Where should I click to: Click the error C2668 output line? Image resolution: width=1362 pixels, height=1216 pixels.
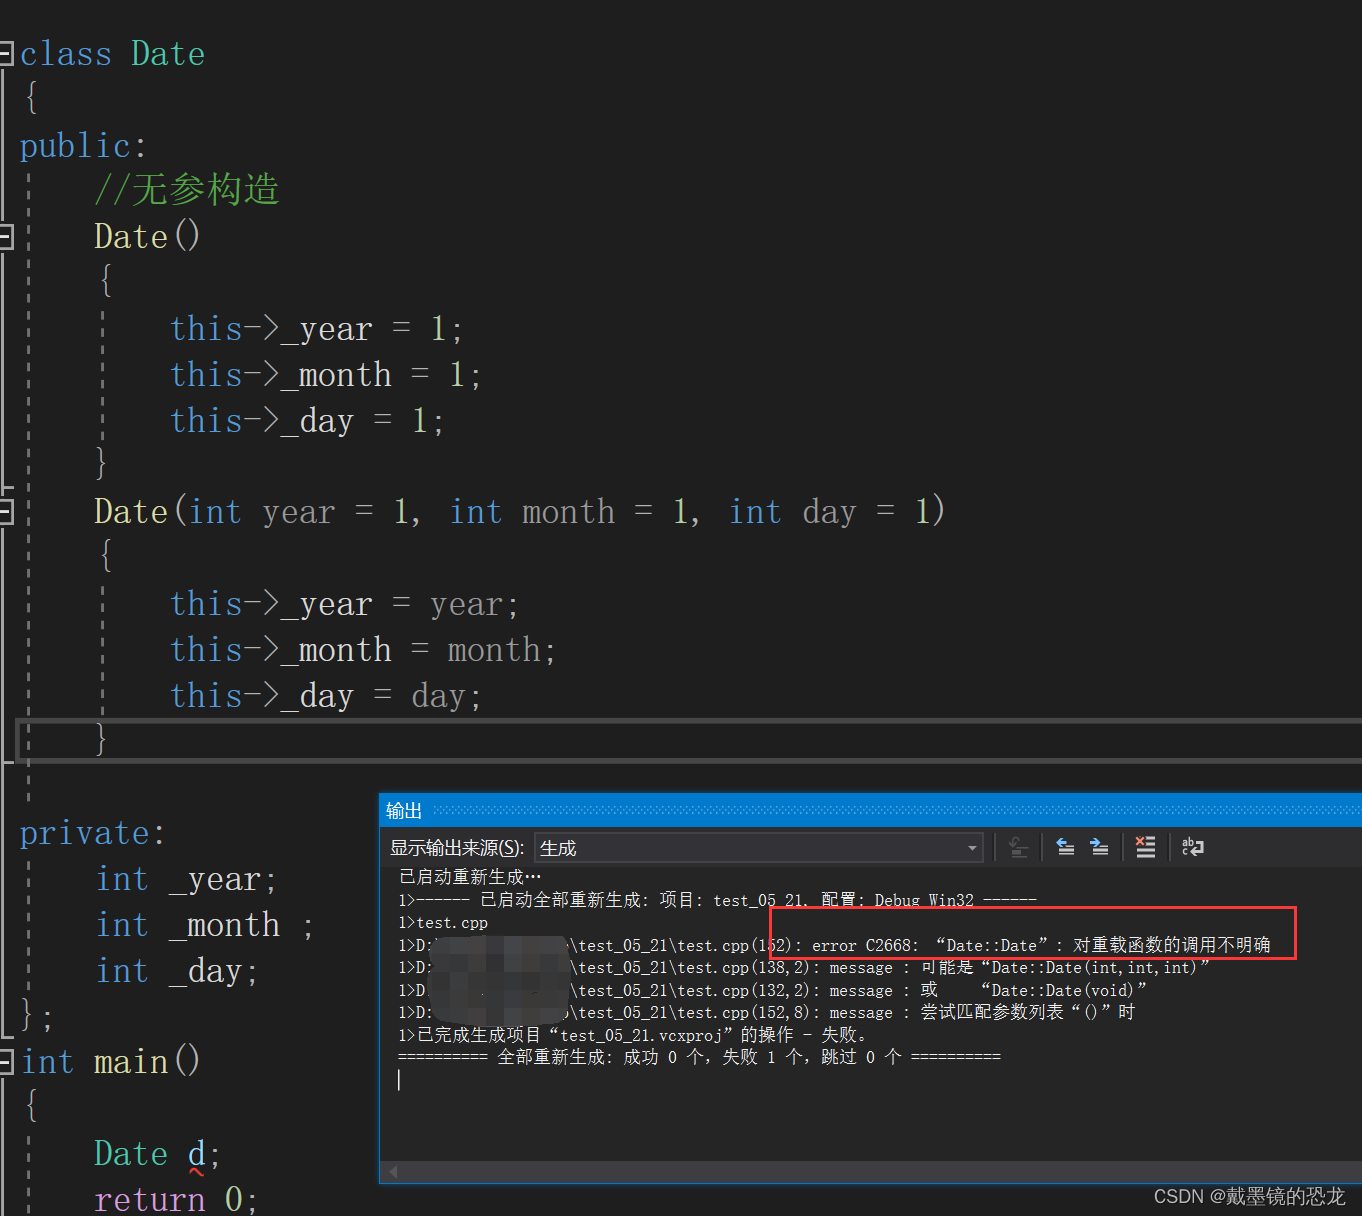(834, 945)
